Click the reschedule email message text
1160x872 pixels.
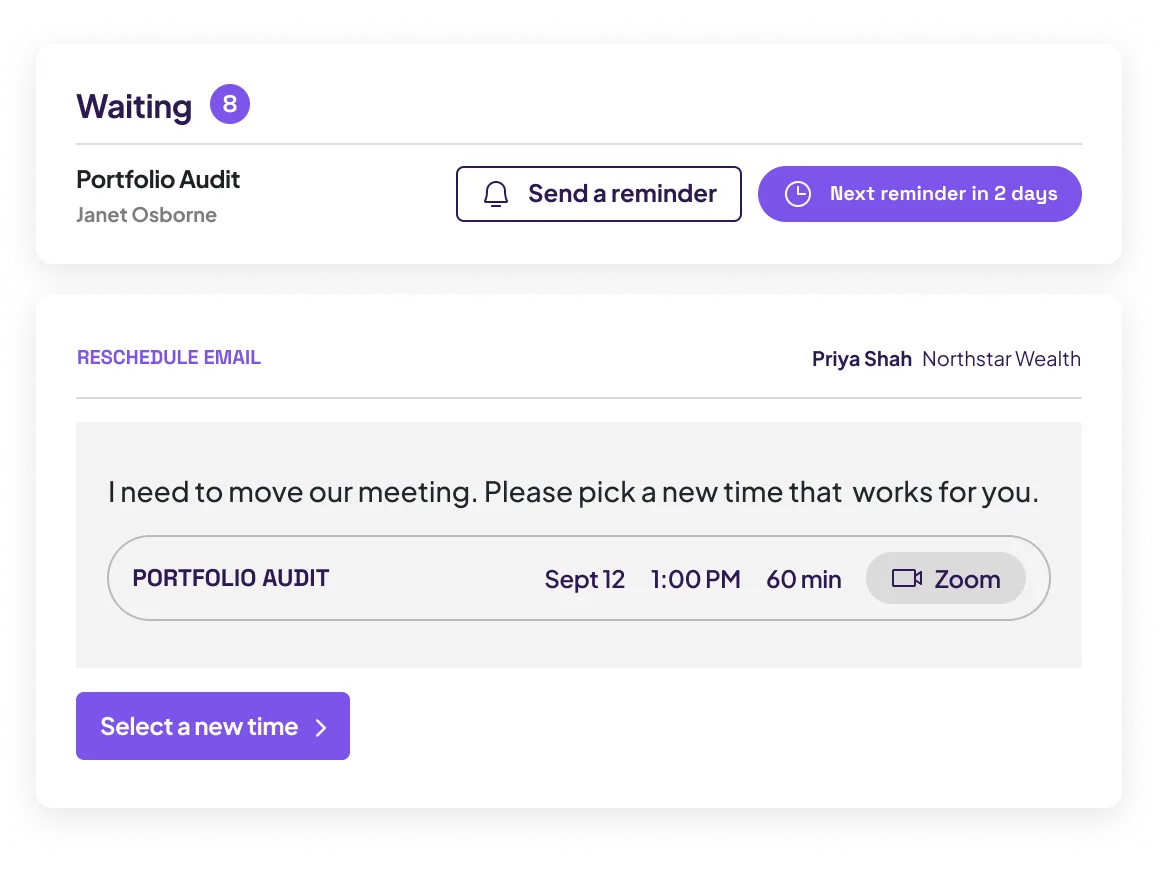[x=573, y=492]
